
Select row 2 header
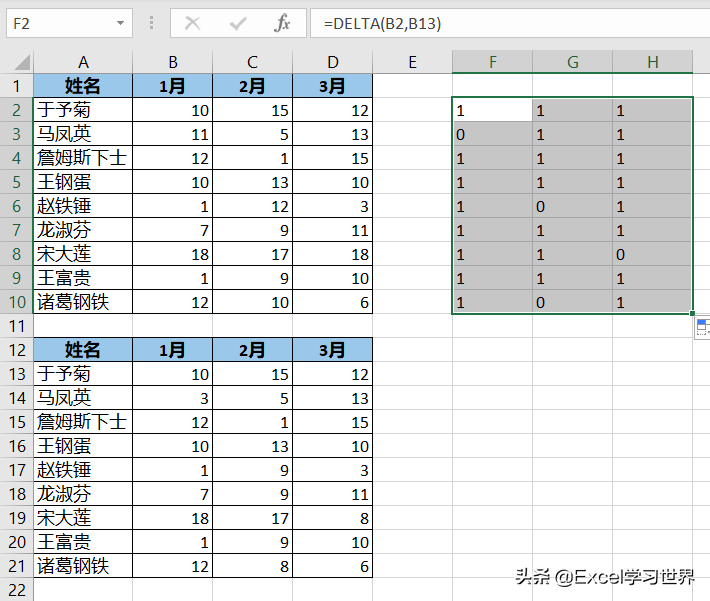click(x=16, y=110)
